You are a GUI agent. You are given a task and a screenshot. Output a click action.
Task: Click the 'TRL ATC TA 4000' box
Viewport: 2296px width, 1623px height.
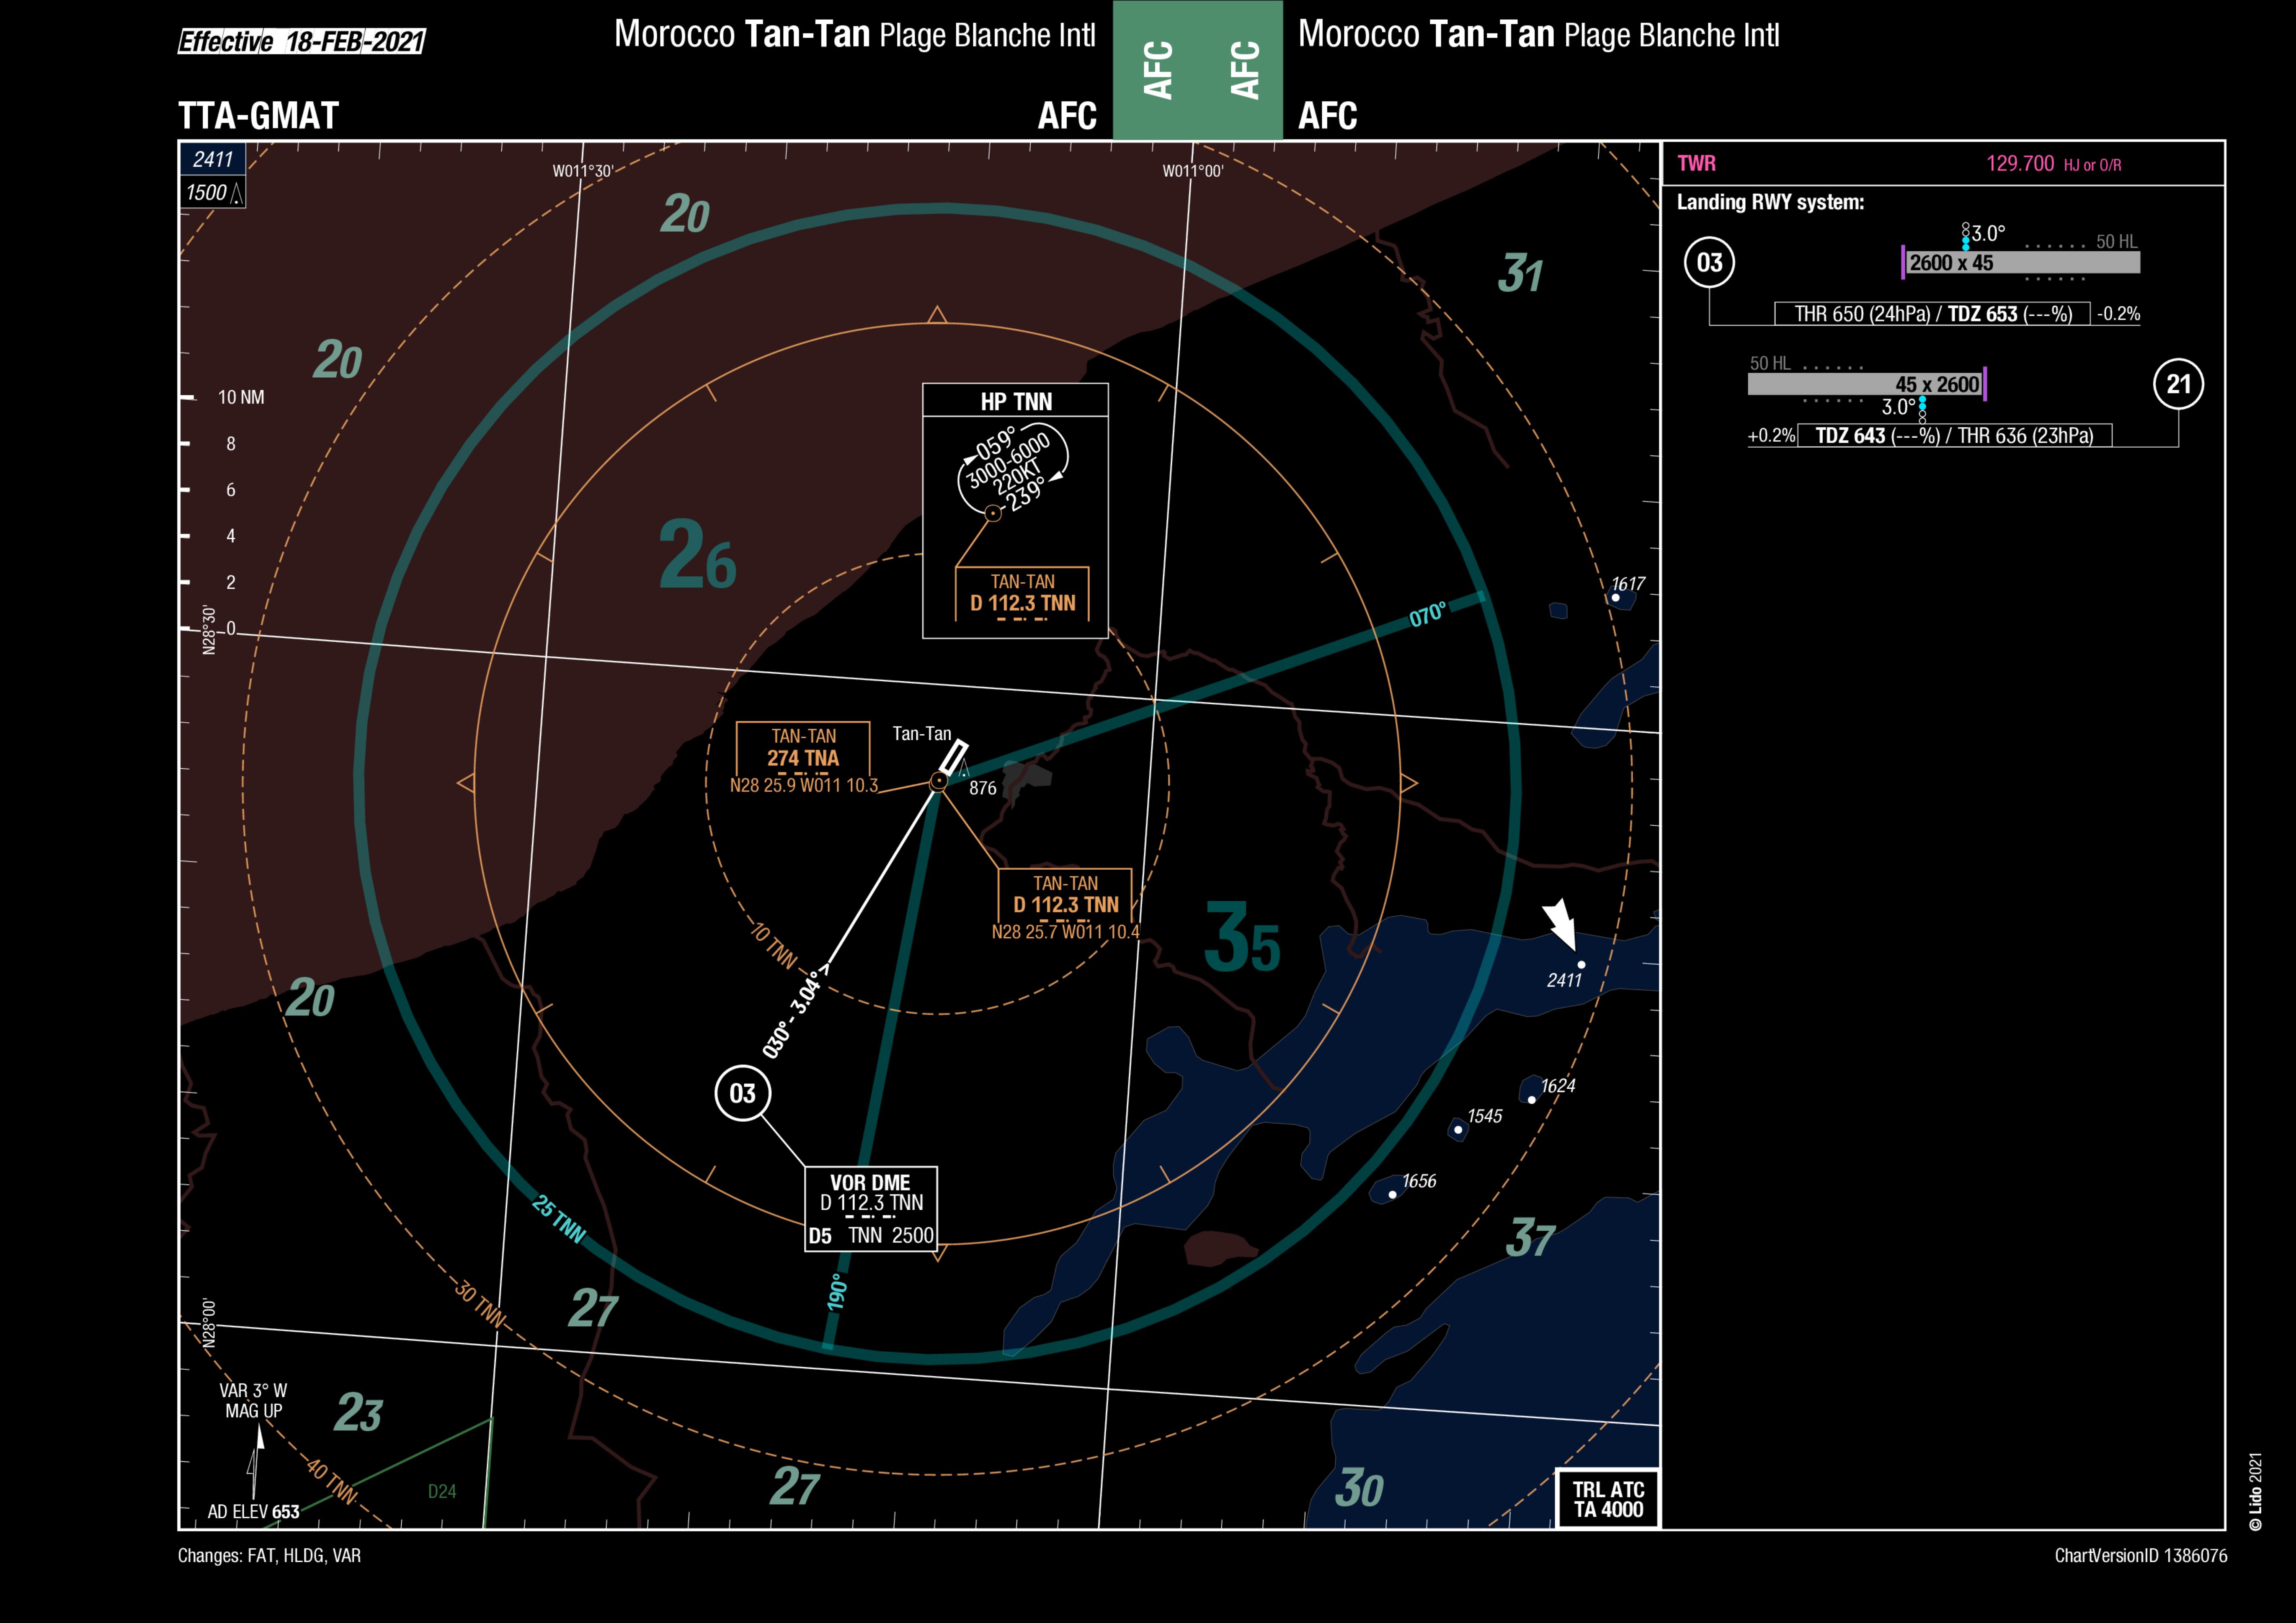pos(1608,1499)
